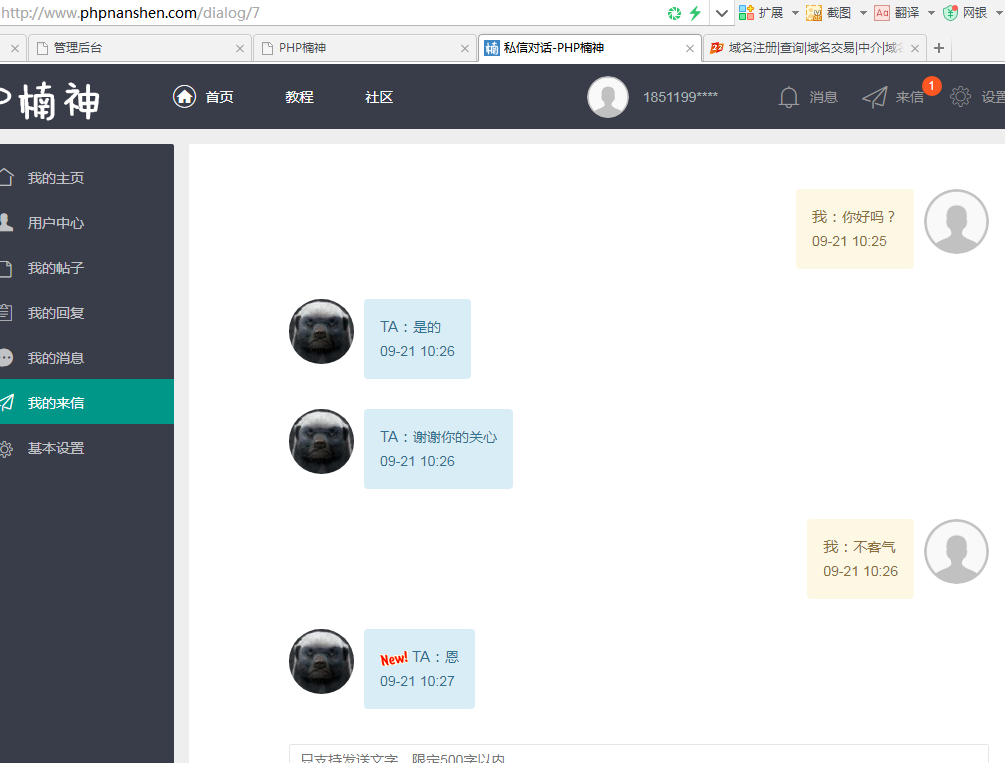Click the list icon beside 我的回复
The height and width of the screenshot is (763, 1005).
pos(6,313)
